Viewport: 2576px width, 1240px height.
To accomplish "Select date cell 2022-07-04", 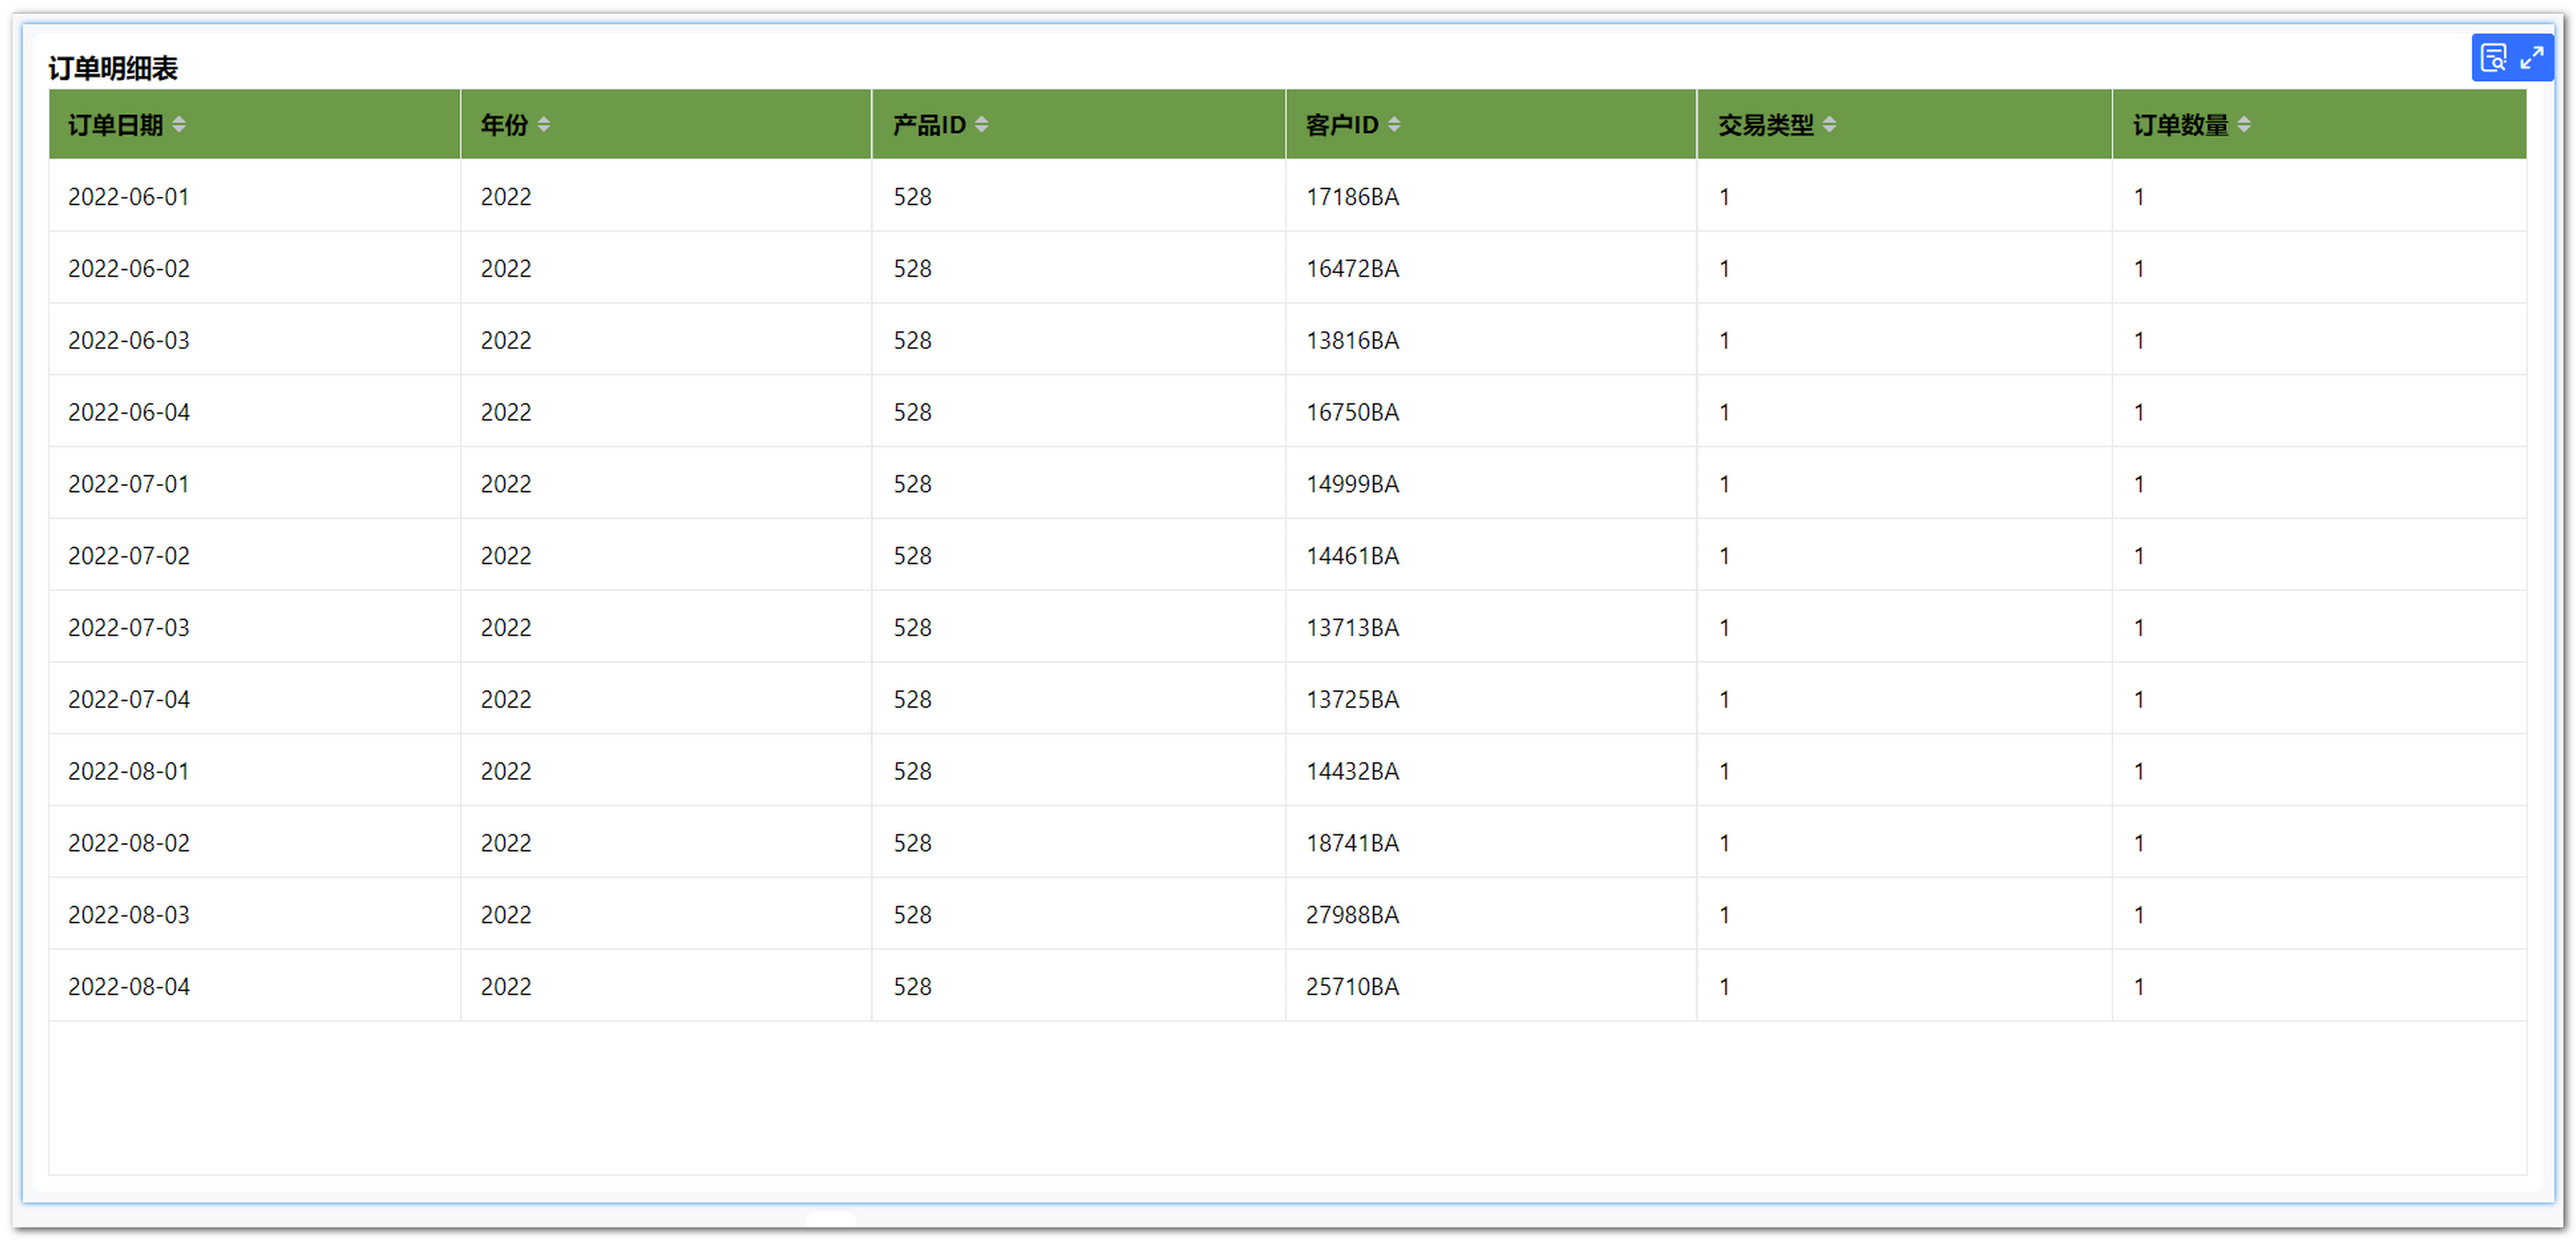I will coord(129,700).
